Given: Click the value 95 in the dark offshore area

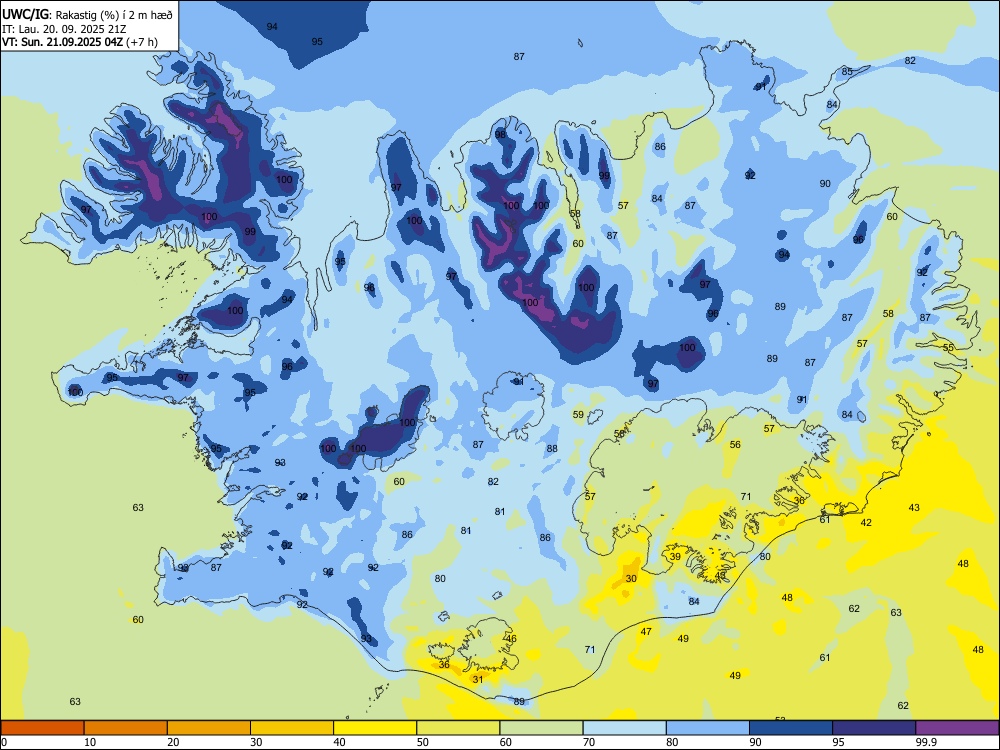Looking at the screenshot, I should click(x=317, y=41).
